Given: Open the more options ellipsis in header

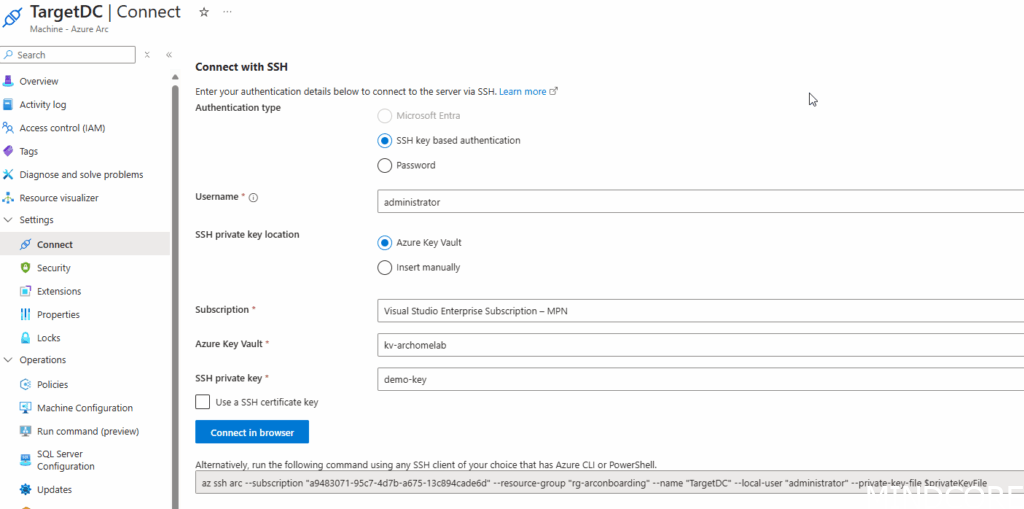Looking at the screenshot, I should (x=227, y=12).
